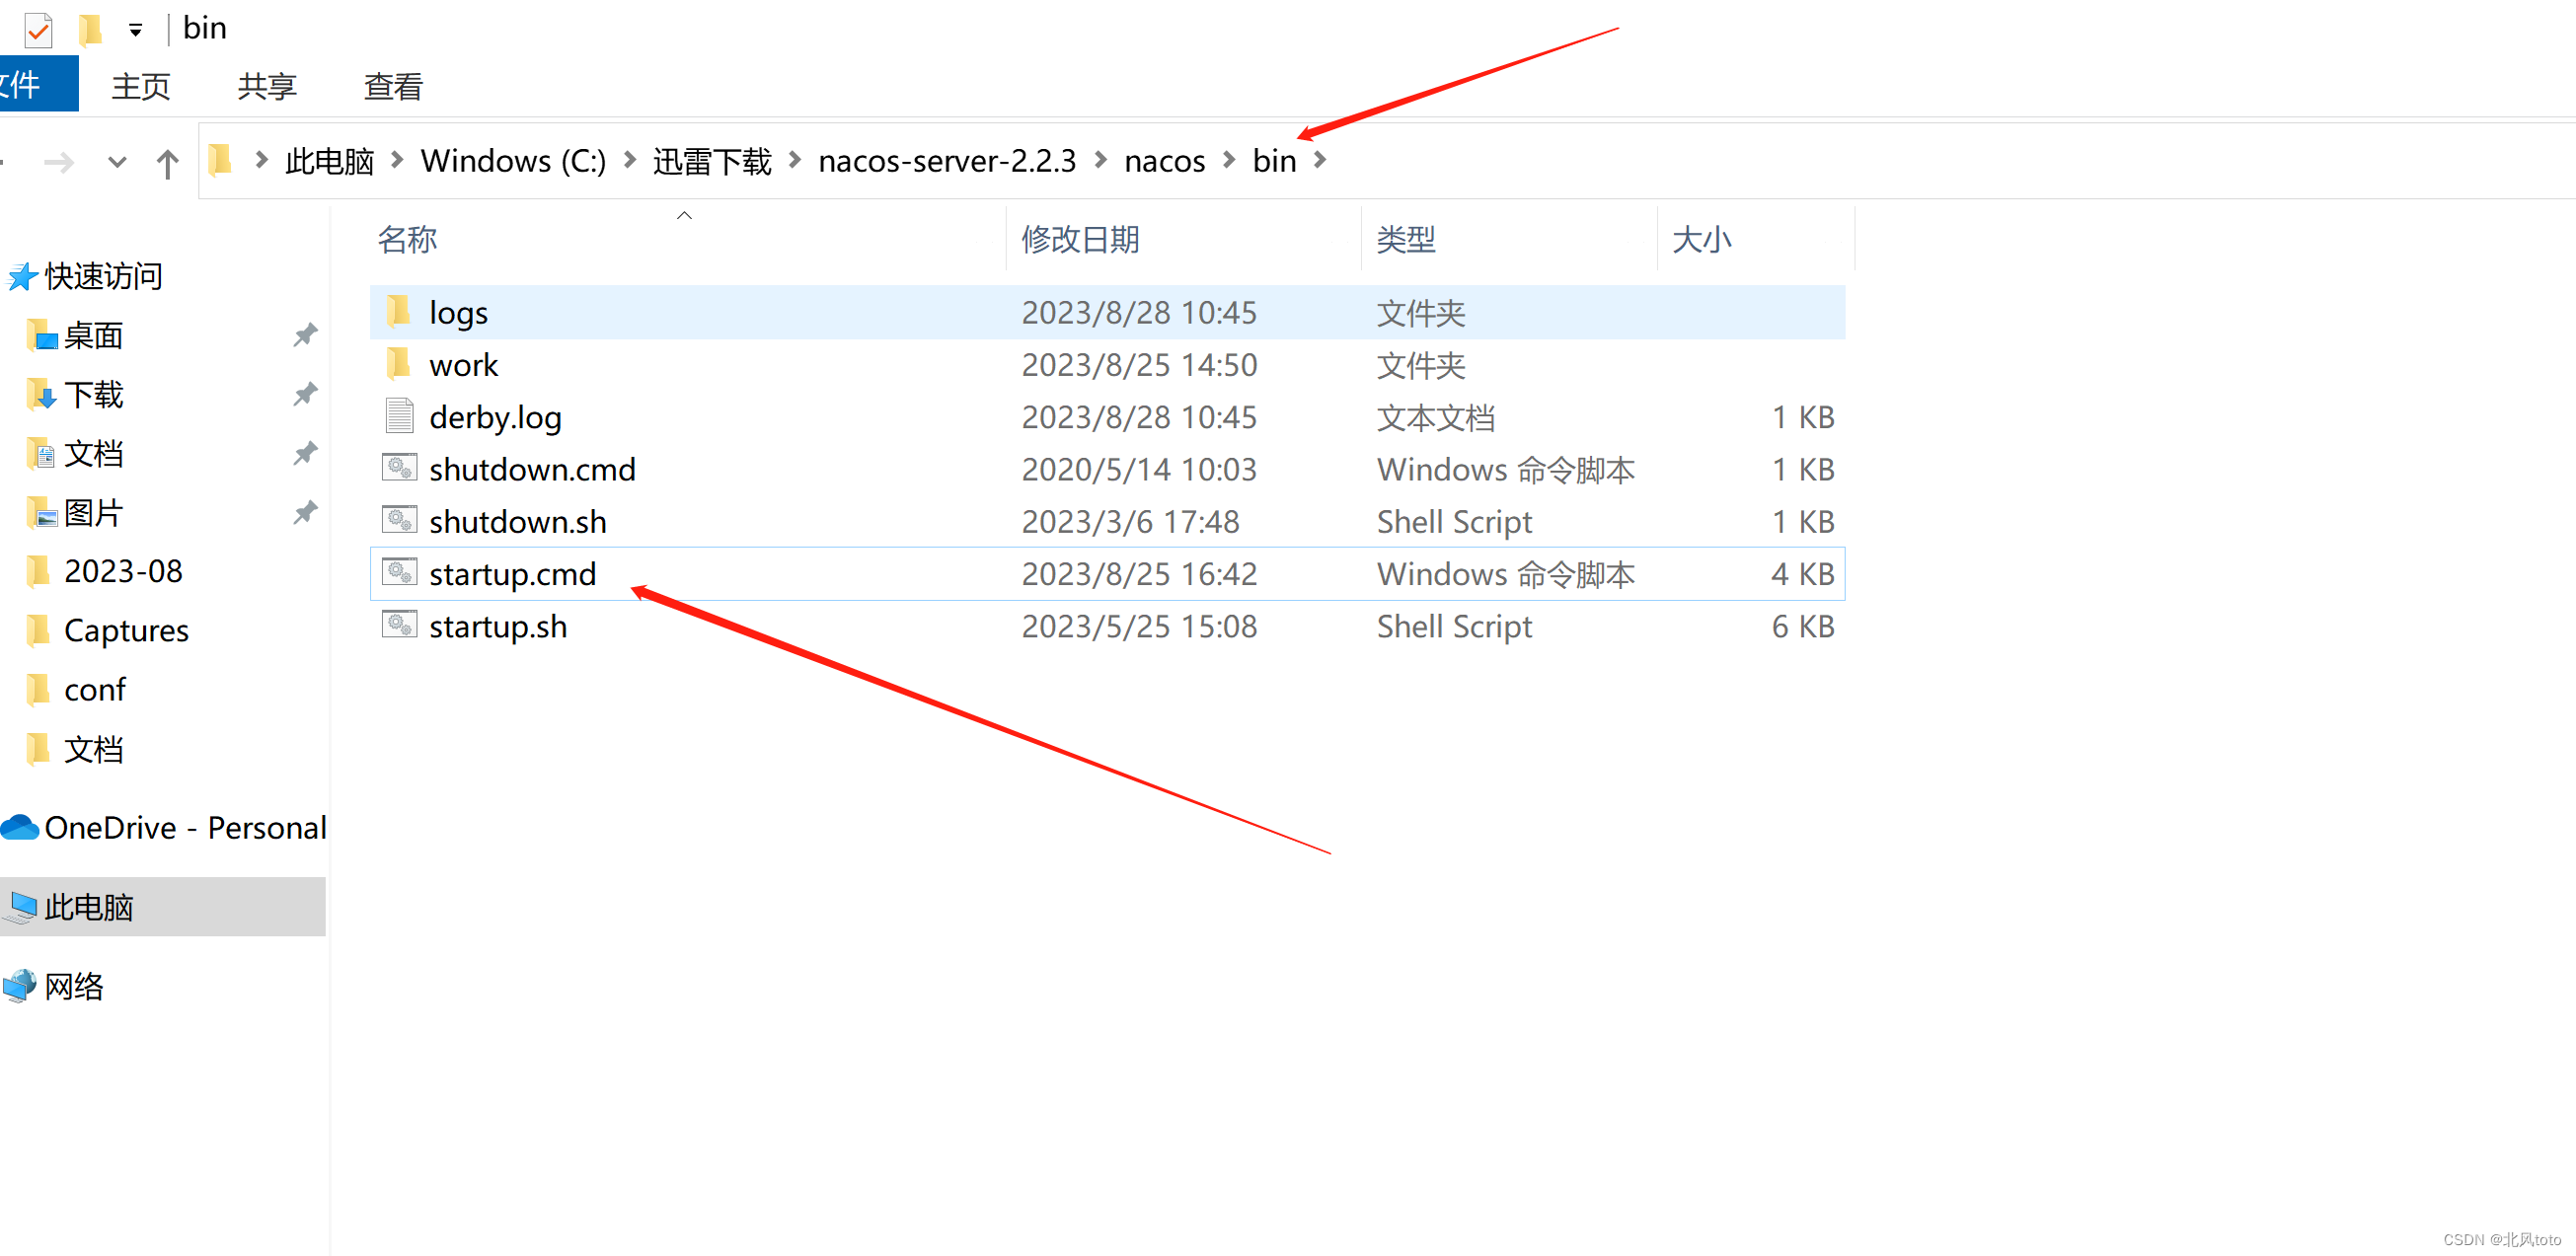
Task: Click 迅雷下载 breadcrumb segment
Action: (712, 161)
